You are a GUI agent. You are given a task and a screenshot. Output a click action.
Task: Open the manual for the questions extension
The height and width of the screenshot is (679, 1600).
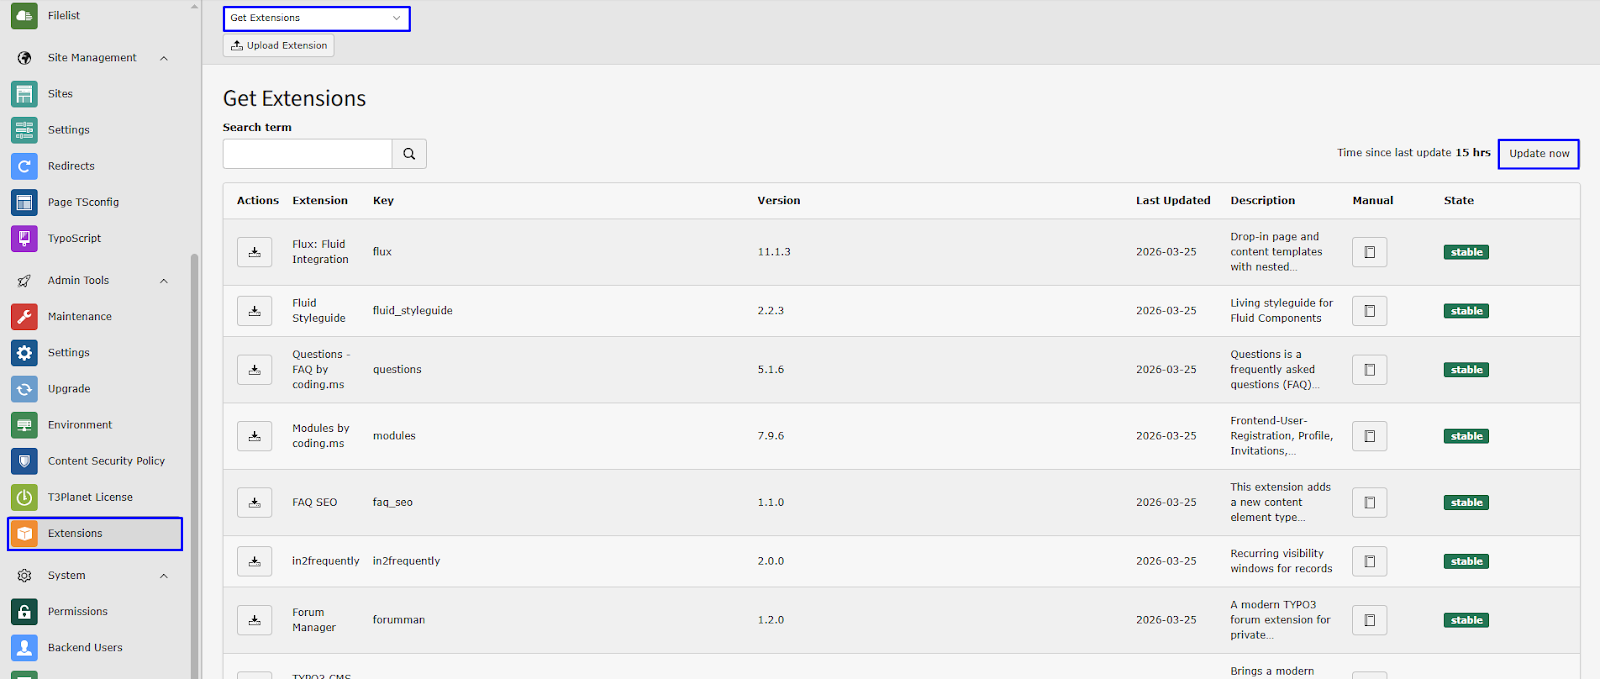point(1369,370)
